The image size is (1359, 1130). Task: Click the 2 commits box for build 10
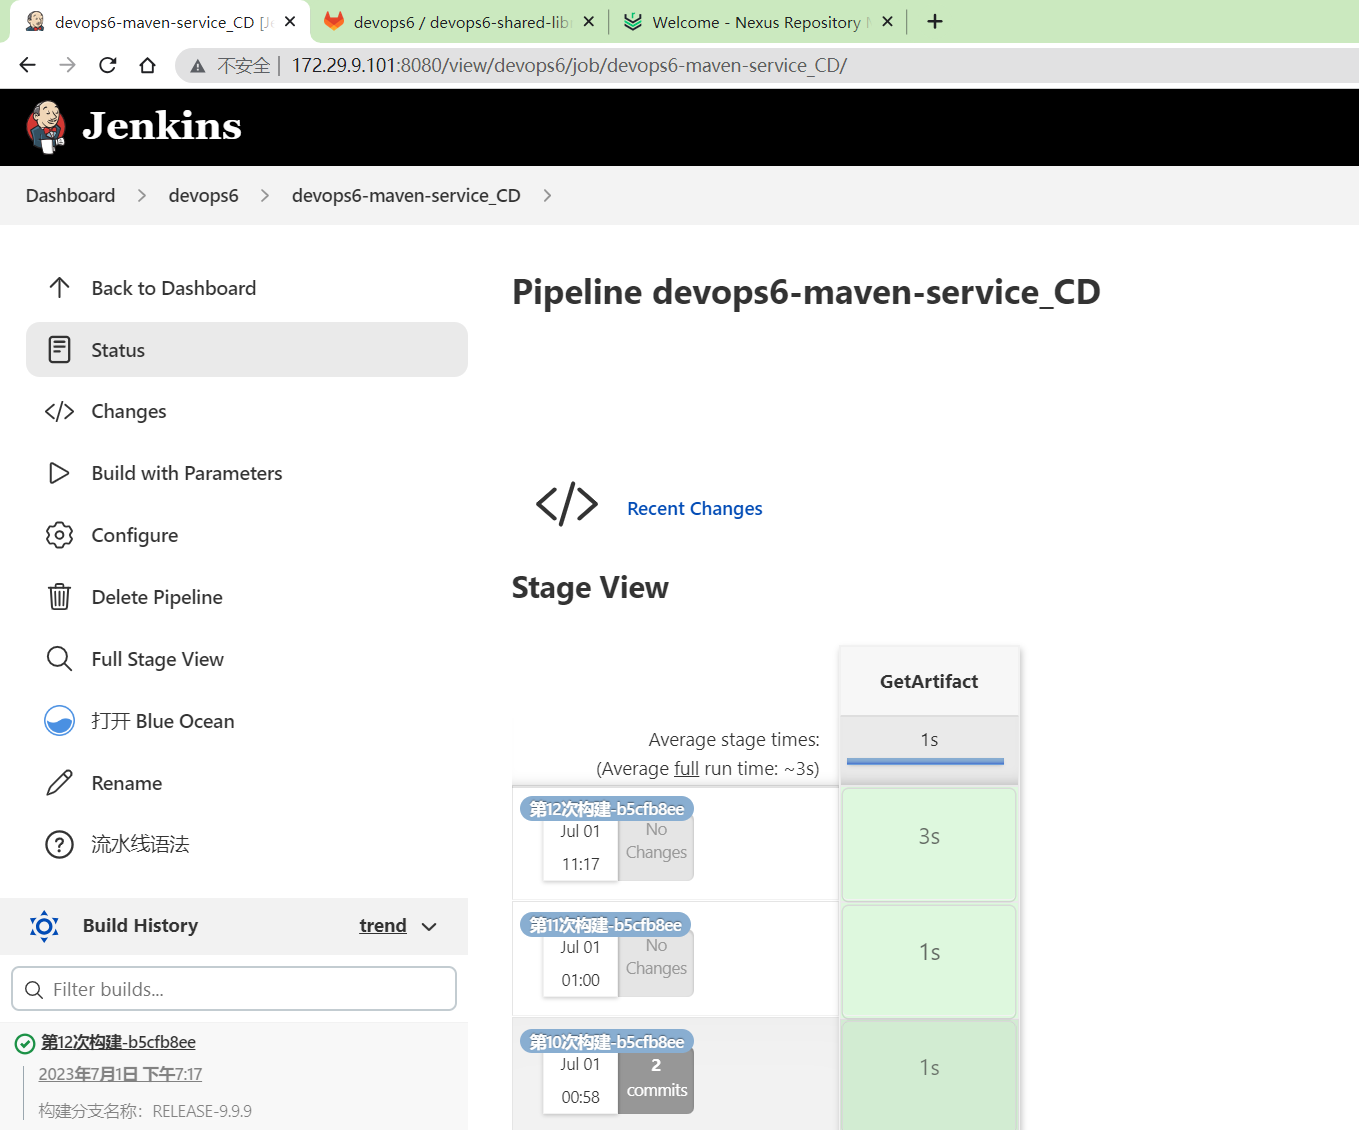[656, 1078]
